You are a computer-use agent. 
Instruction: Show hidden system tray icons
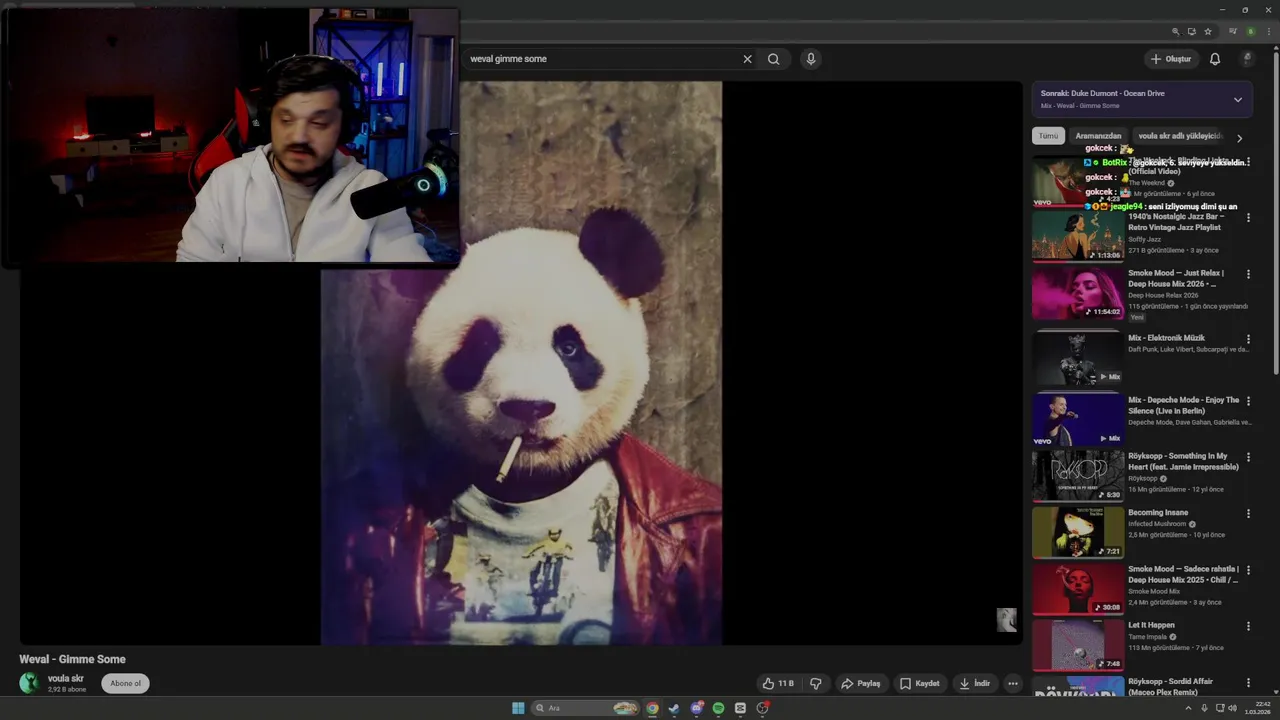tap(1188, 708)
